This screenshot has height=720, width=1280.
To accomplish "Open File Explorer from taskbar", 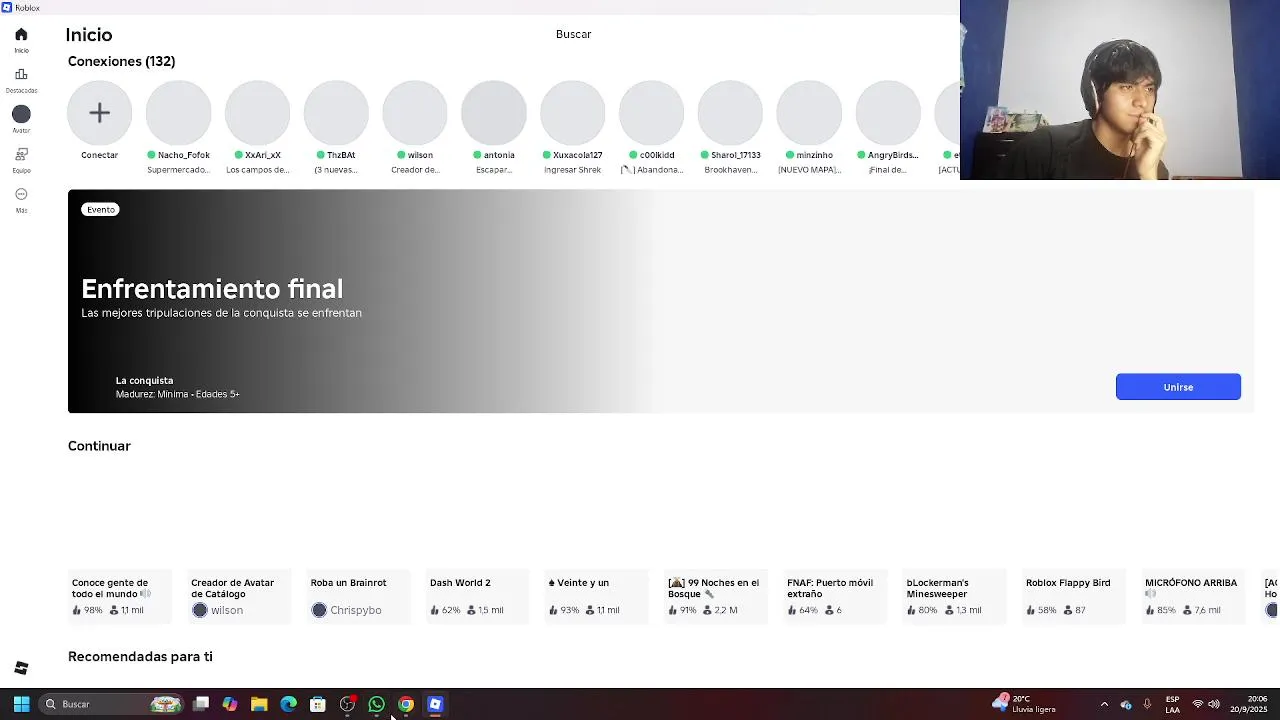I will (259, 704).
